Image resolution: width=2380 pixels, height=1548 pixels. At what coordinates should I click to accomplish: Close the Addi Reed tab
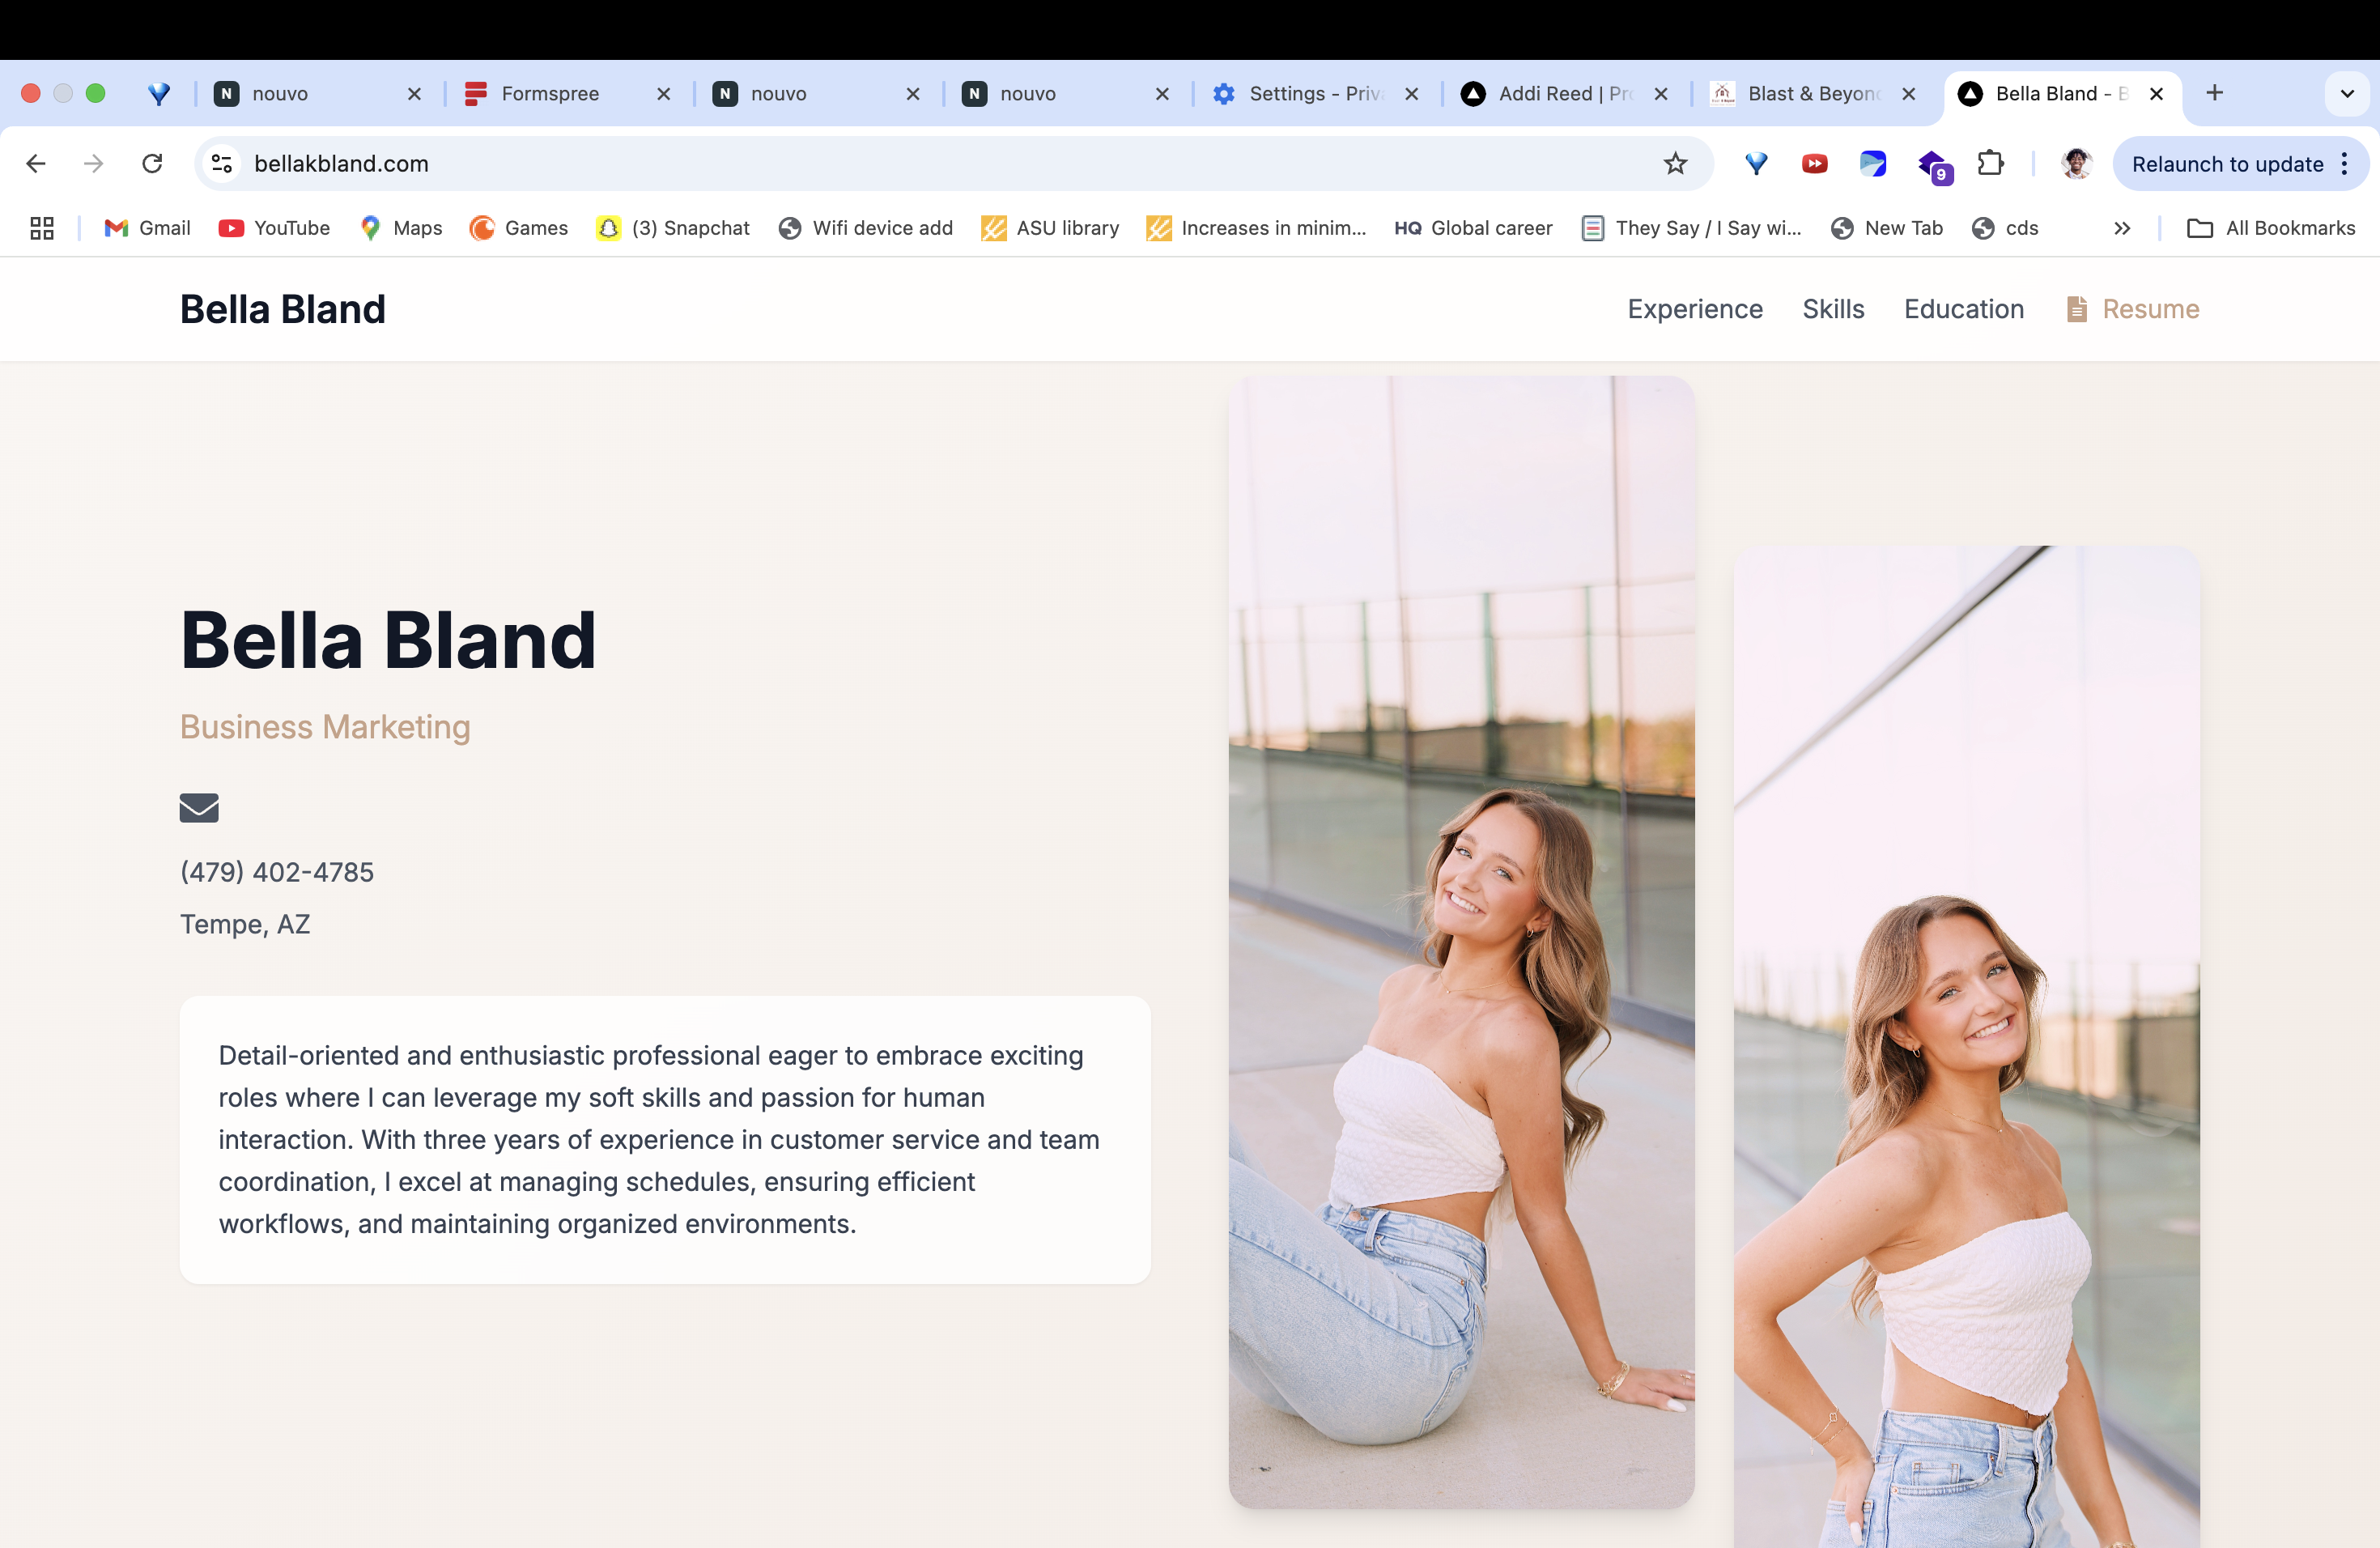click(1660, 93)
